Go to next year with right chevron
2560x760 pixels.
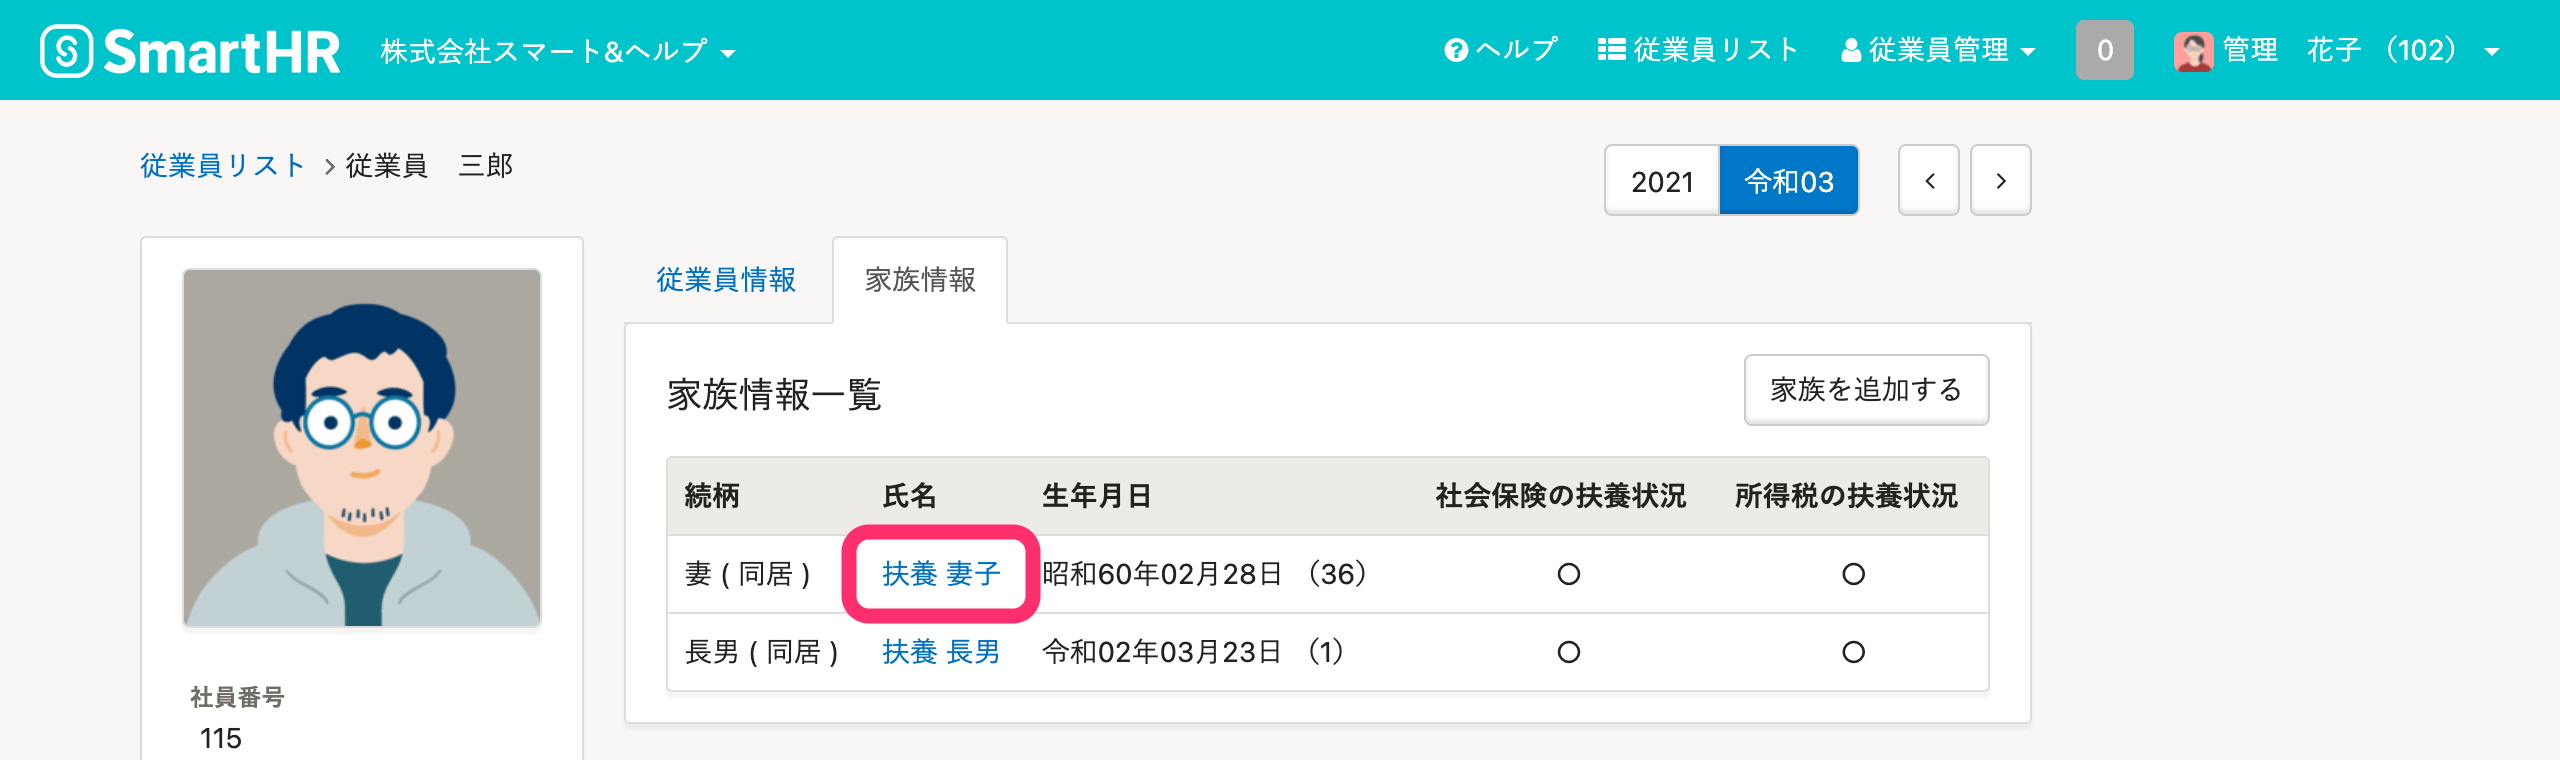[2001, 181]
